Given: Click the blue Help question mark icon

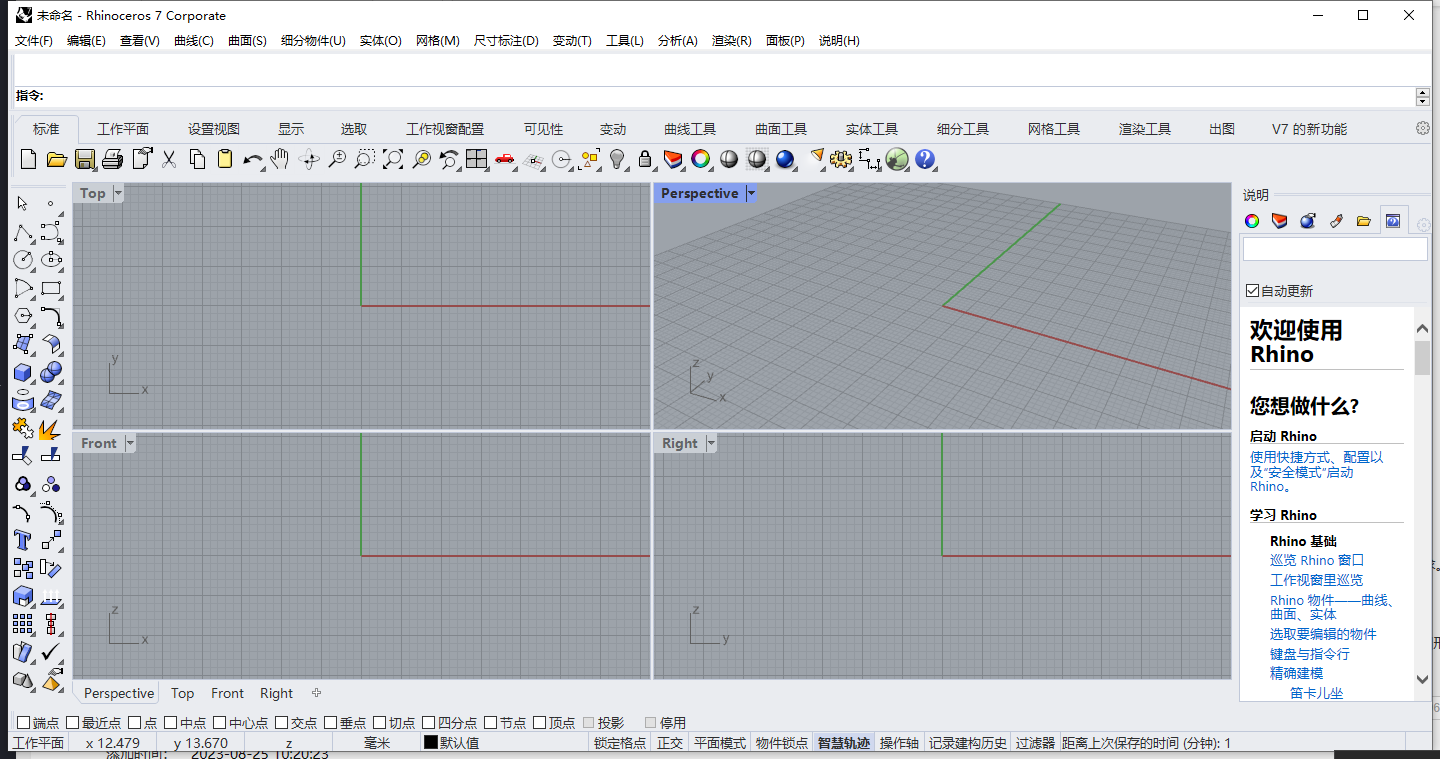Looking at the screenshot, I should coord(925,159).
